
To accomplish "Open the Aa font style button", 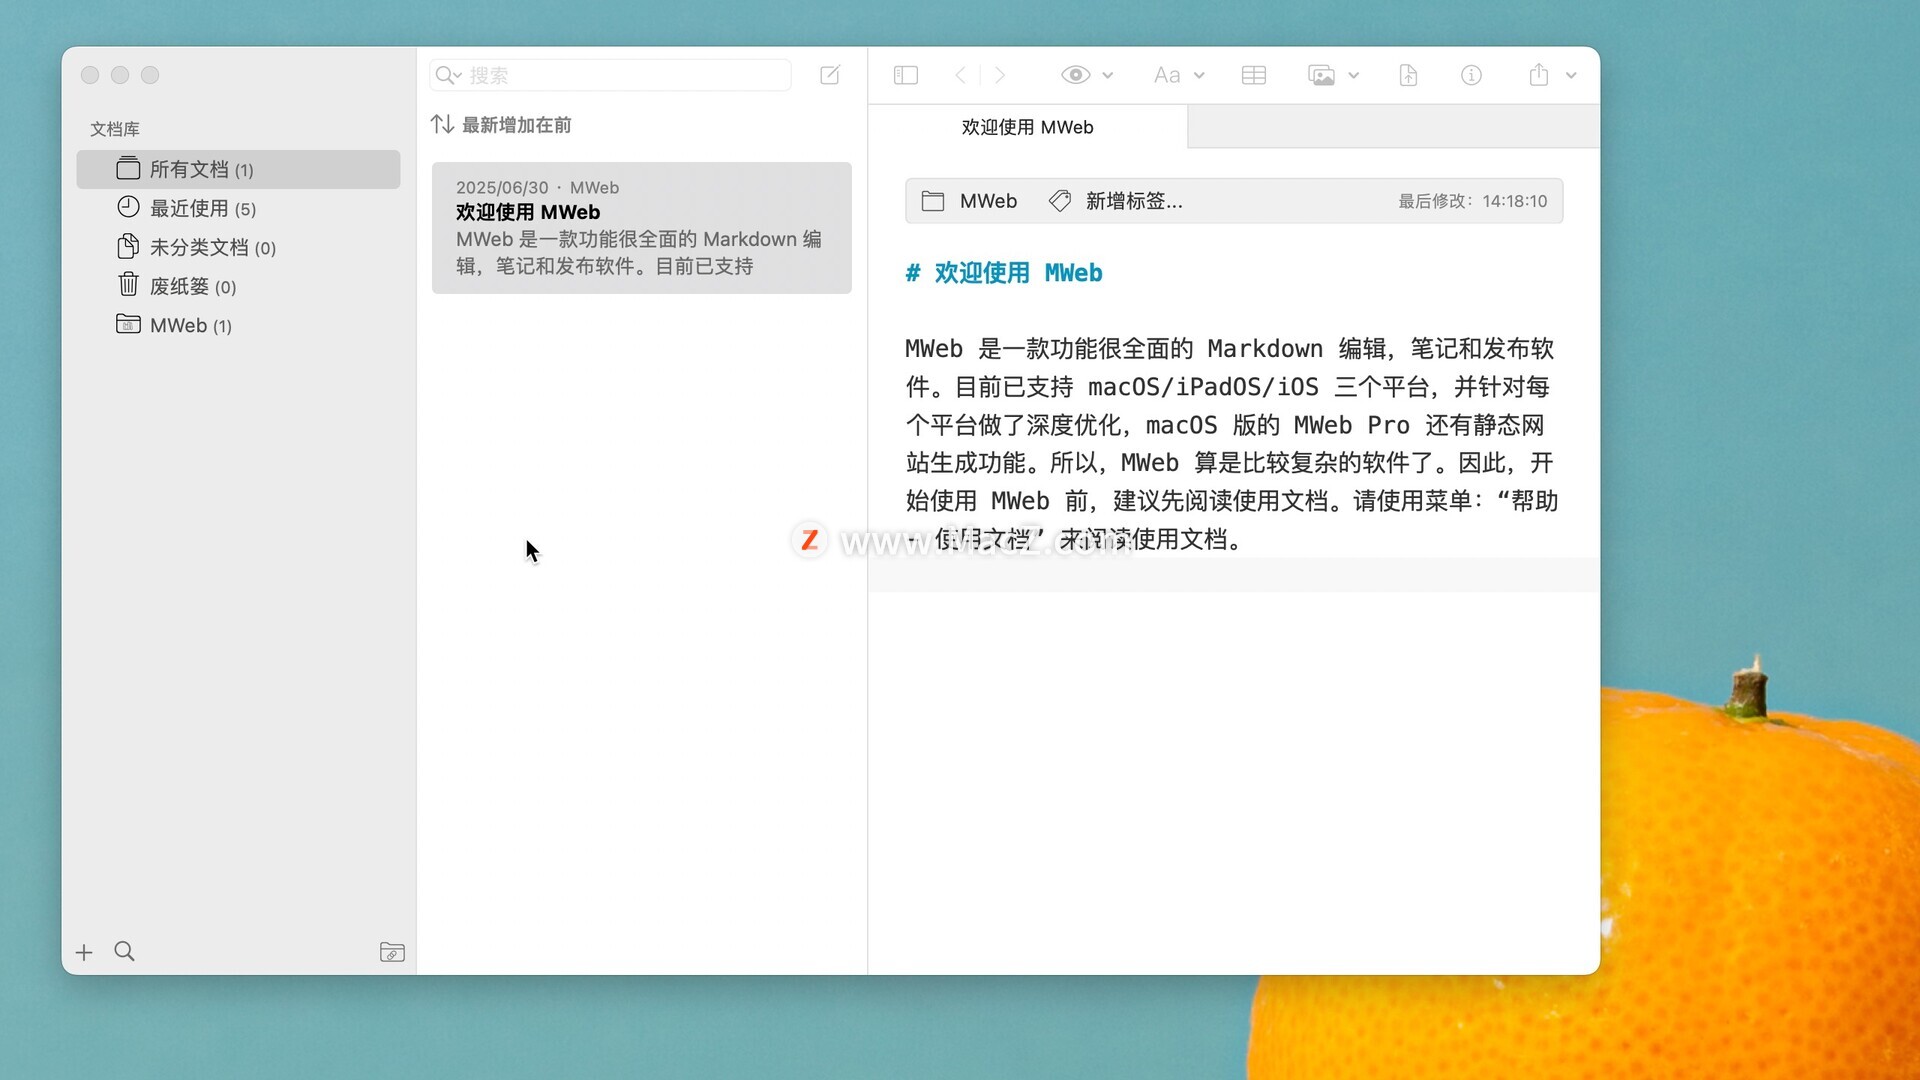I will [1167, 75].
